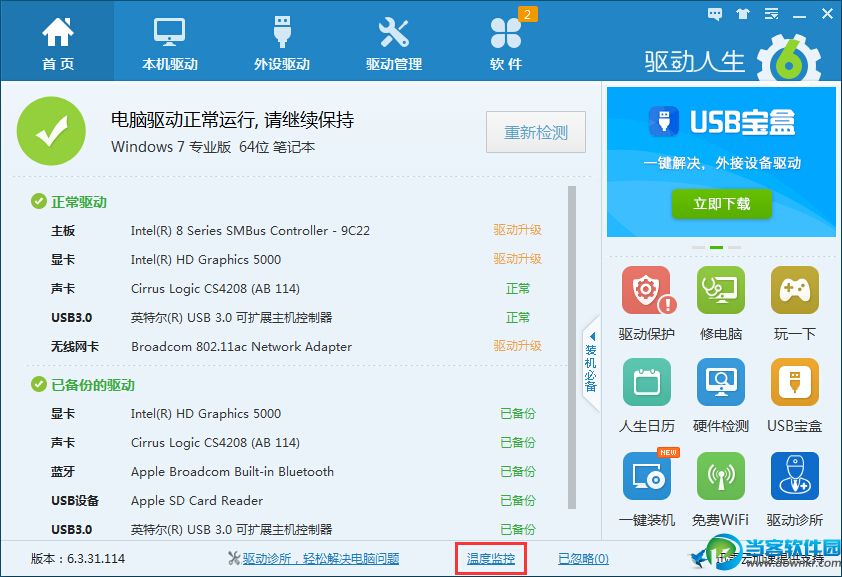
Task: Select Apple SD Card Reader row
Action: (x=296, y=501)
